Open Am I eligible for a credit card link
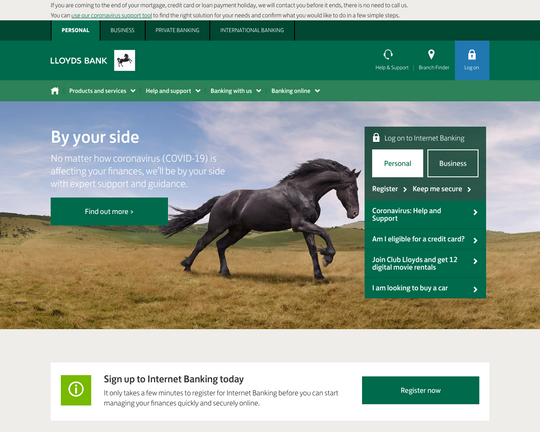The height and width of the screenshot is (432, 540). coord(425,239)
